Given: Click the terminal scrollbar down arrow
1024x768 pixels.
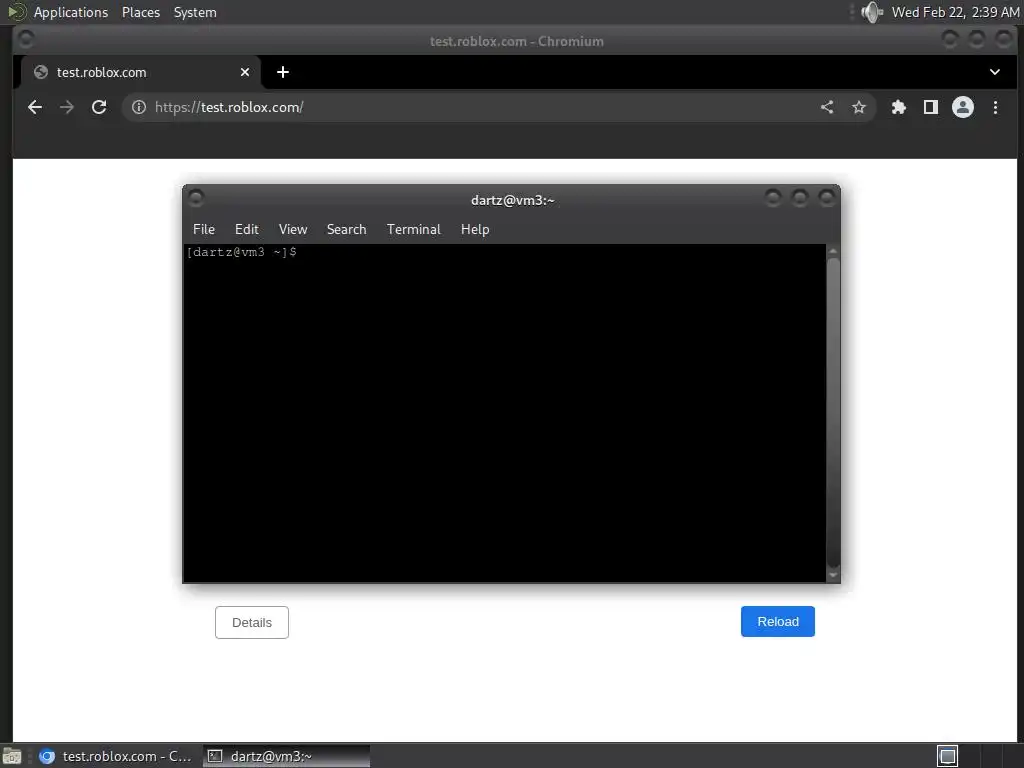Looking at the screenshot, I should 833,575.
